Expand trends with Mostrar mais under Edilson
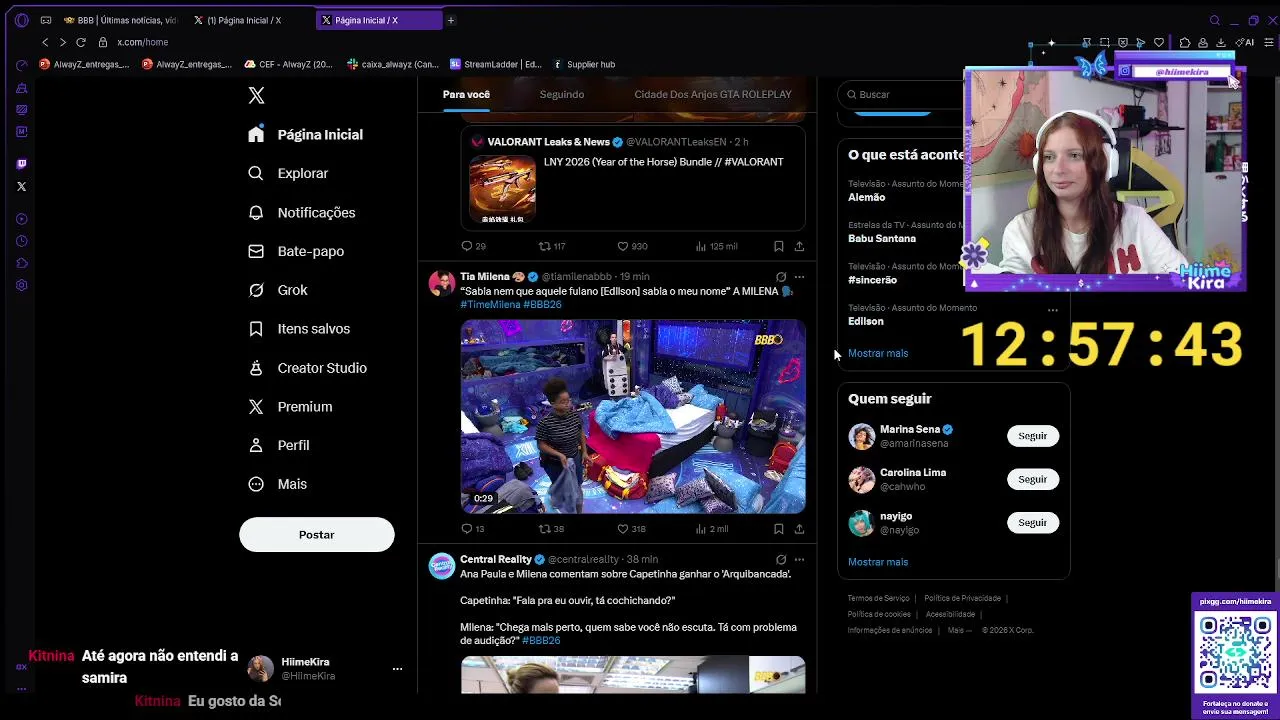The height and width of the screenshot is (720, 1280). tap(878, 353)
